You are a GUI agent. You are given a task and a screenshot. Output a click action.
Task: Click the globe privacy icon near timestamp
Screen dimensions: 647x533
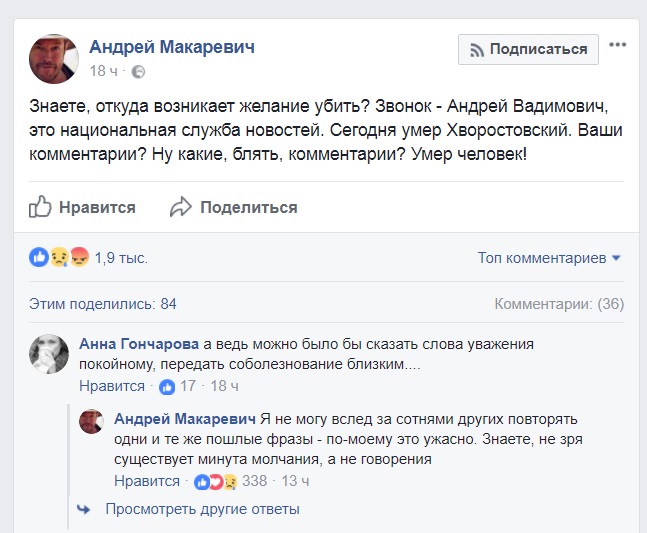click(138, 72)
